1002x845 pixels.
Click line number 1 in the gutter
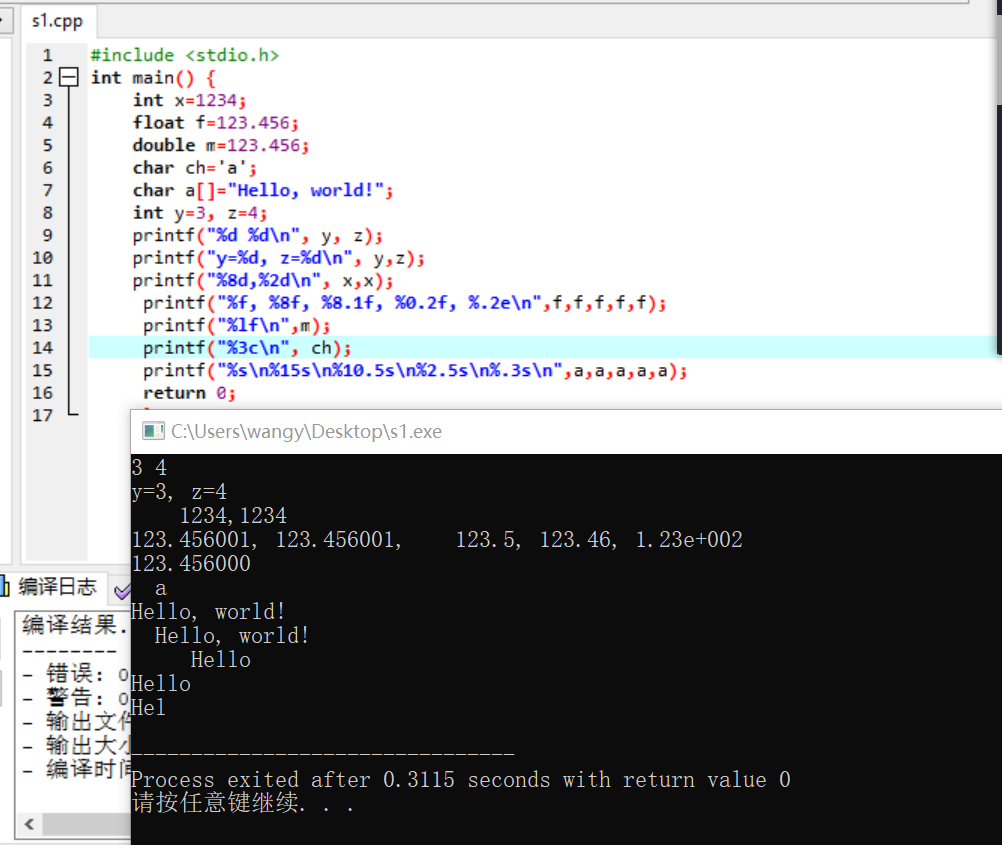tap(47, 55)
